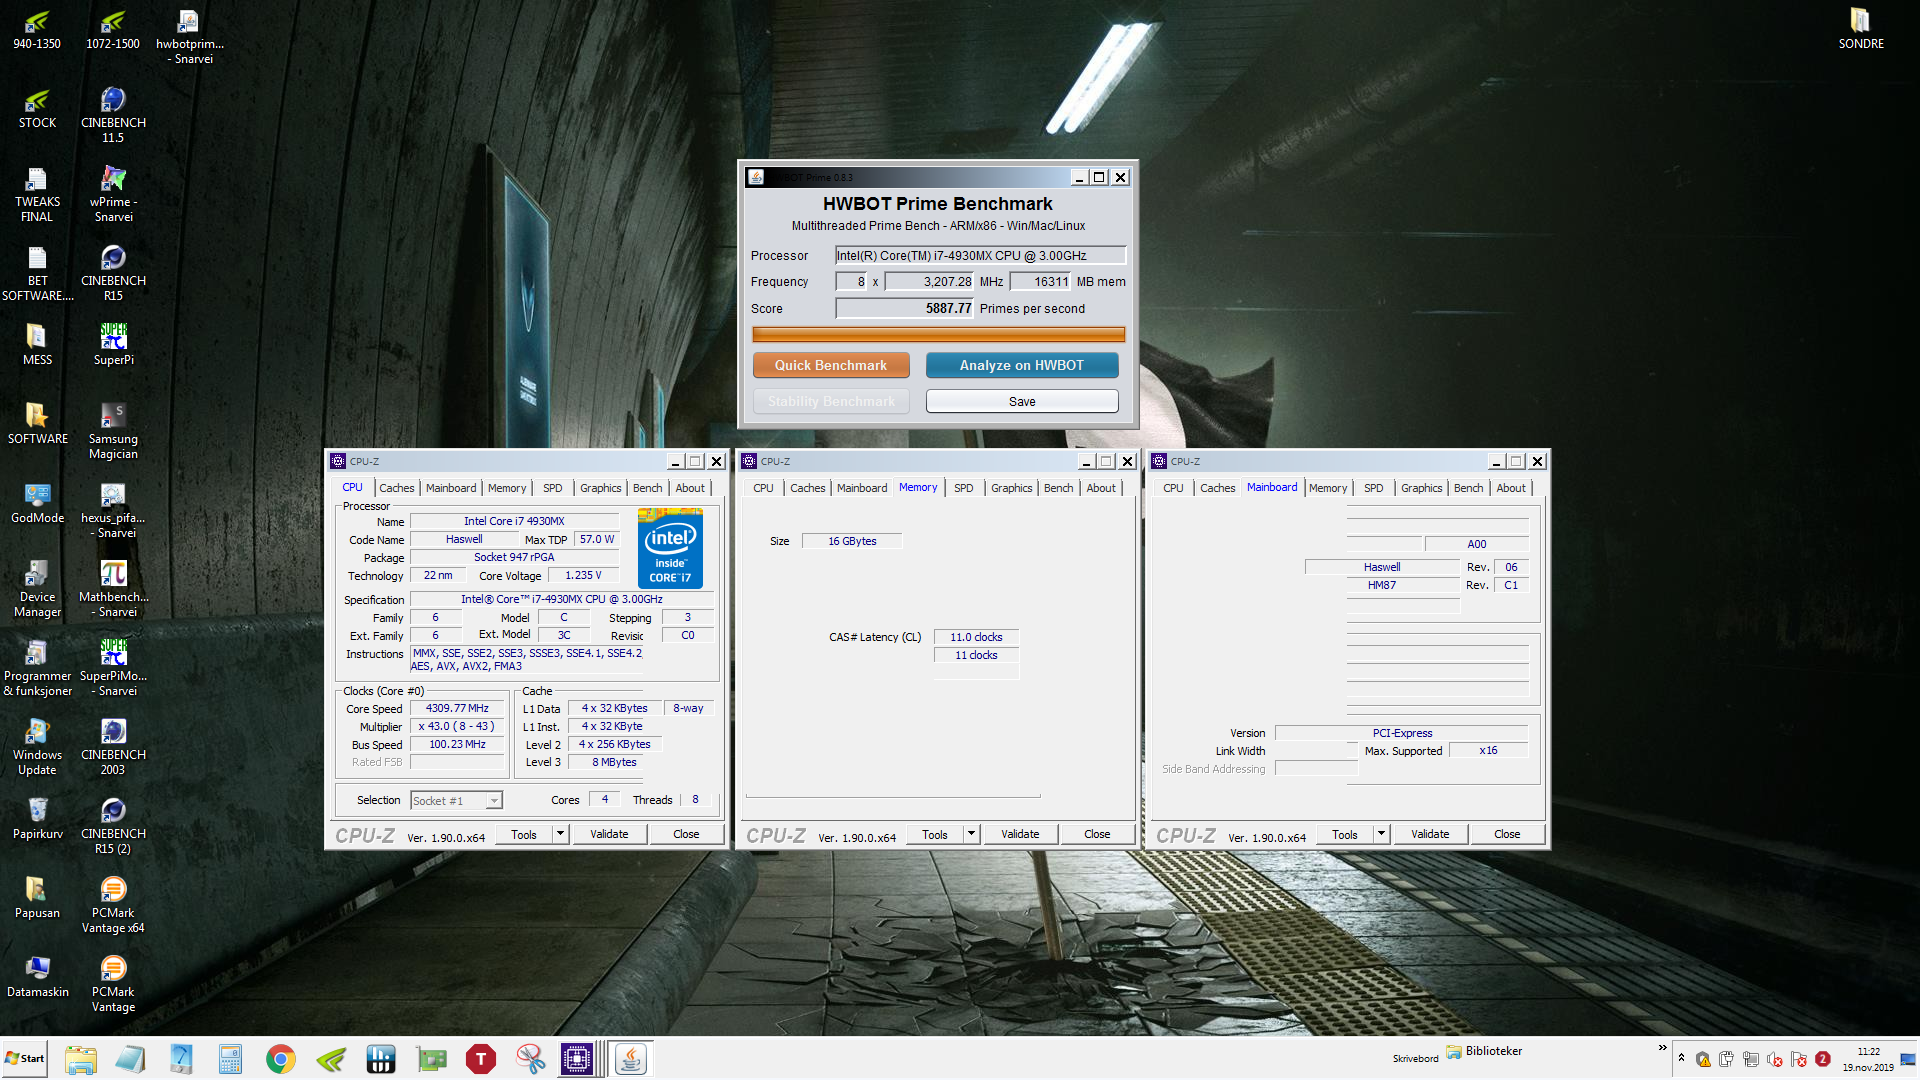Open the Samsung Magician shortcut
The image size is (1920, 1080).
point(113,431)
